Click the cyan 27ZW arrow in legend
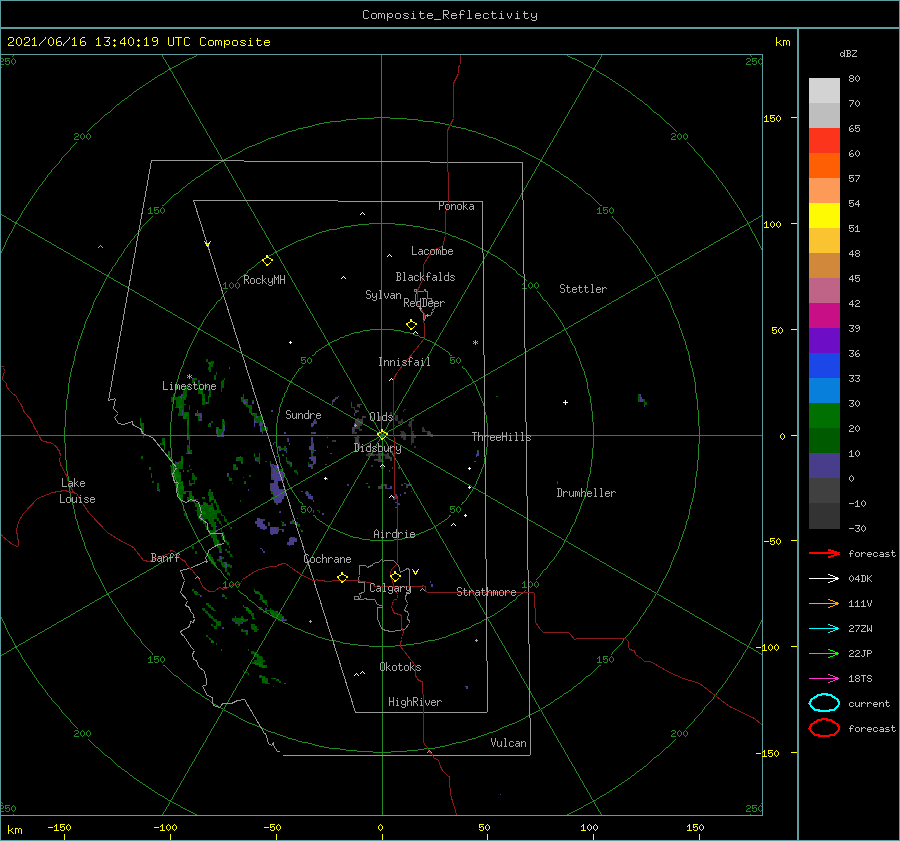Image resolution: width=900 pixels, height=841 pixels. coord(824,629)
